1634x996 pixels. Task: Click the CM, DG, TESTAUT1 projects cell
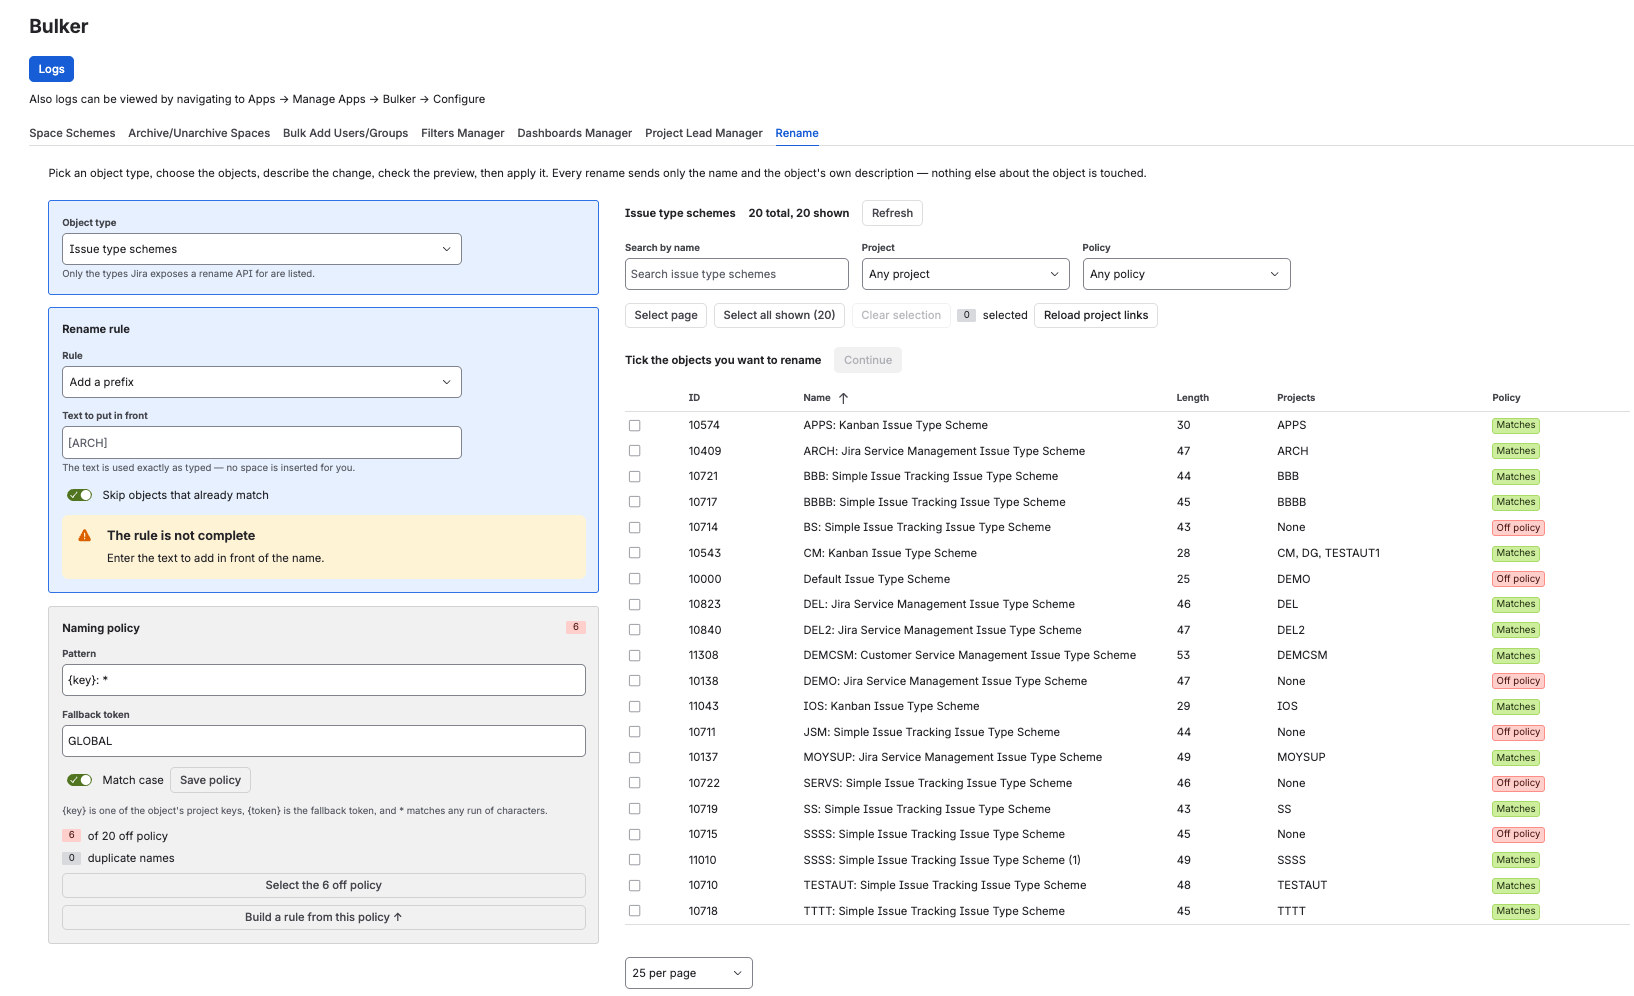tap(1328, 553)
